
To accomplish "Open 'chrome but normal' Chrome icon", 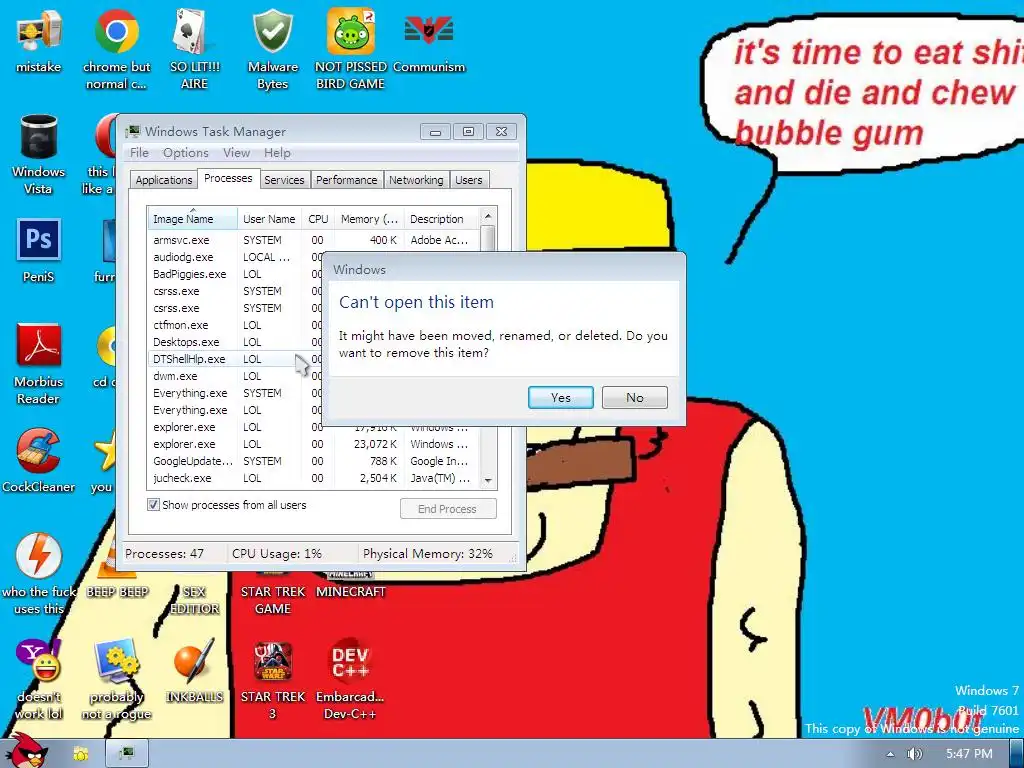I will 116,49.
